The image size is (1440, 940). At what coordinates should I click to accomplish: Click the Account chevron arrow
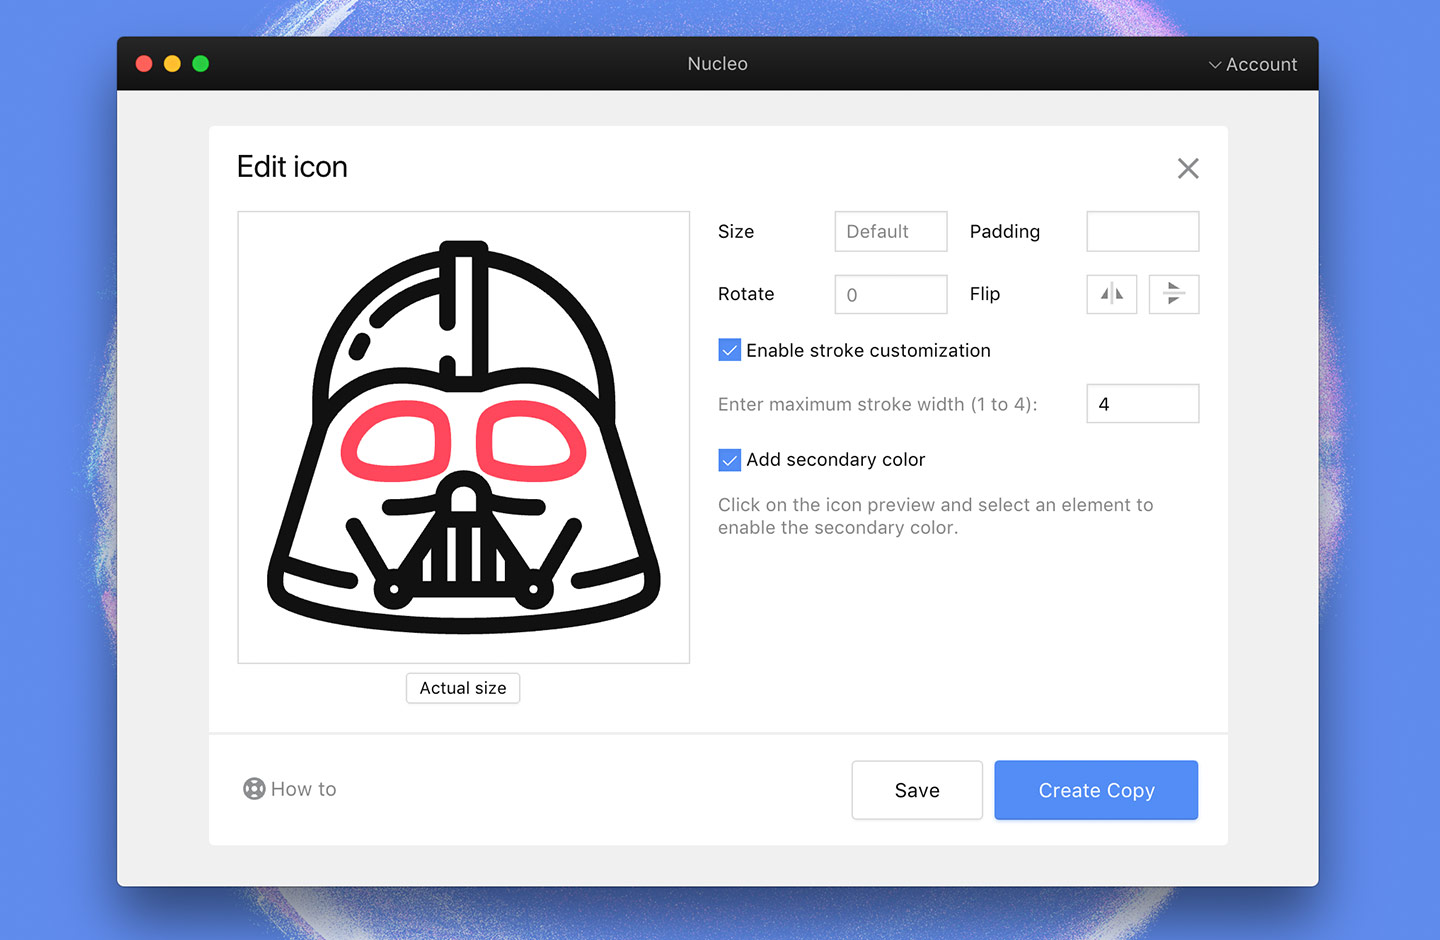coord(1215,64)
